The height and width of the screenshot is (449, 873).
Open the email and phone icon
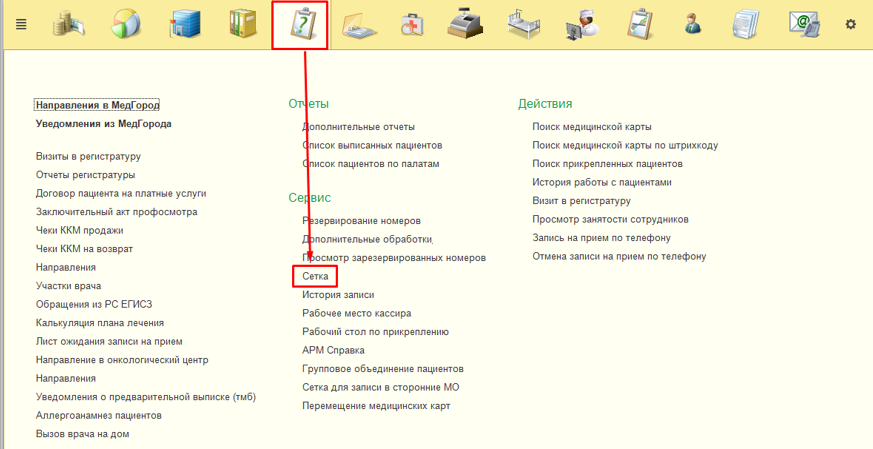tap(804, 24)
